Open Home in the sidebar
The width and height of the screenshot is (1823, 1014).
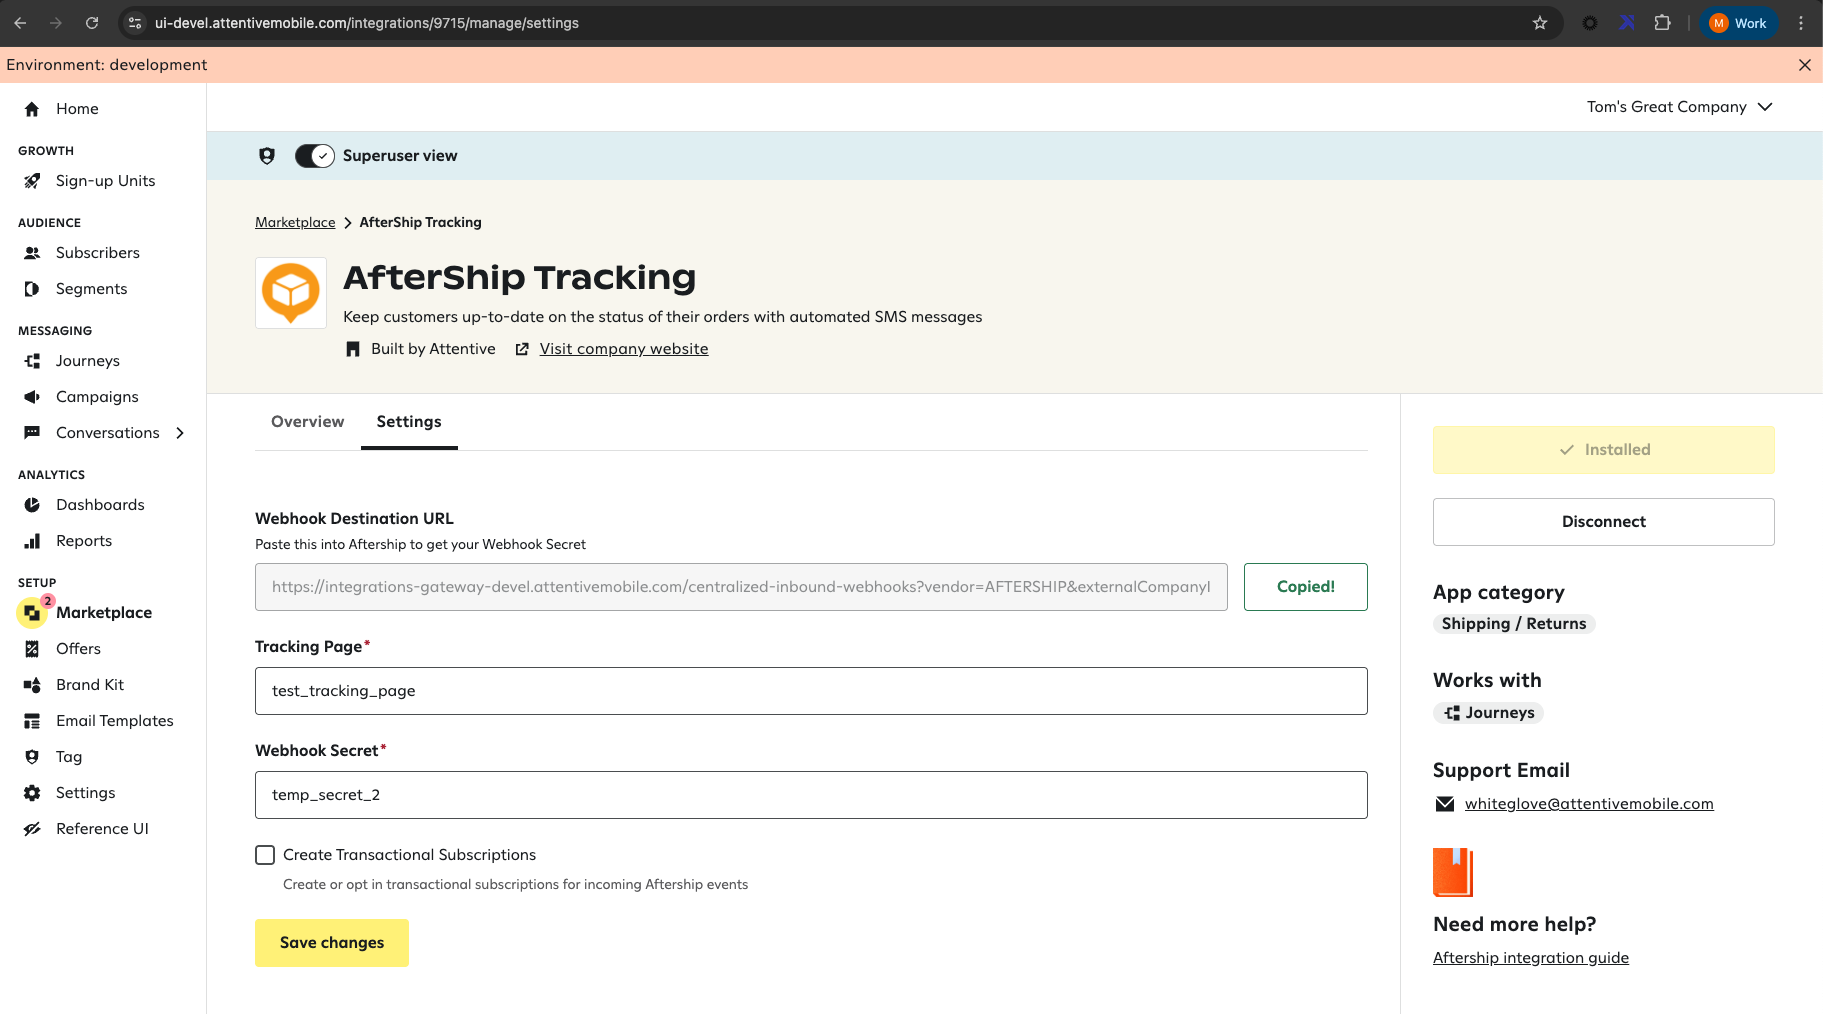[77, 109]
